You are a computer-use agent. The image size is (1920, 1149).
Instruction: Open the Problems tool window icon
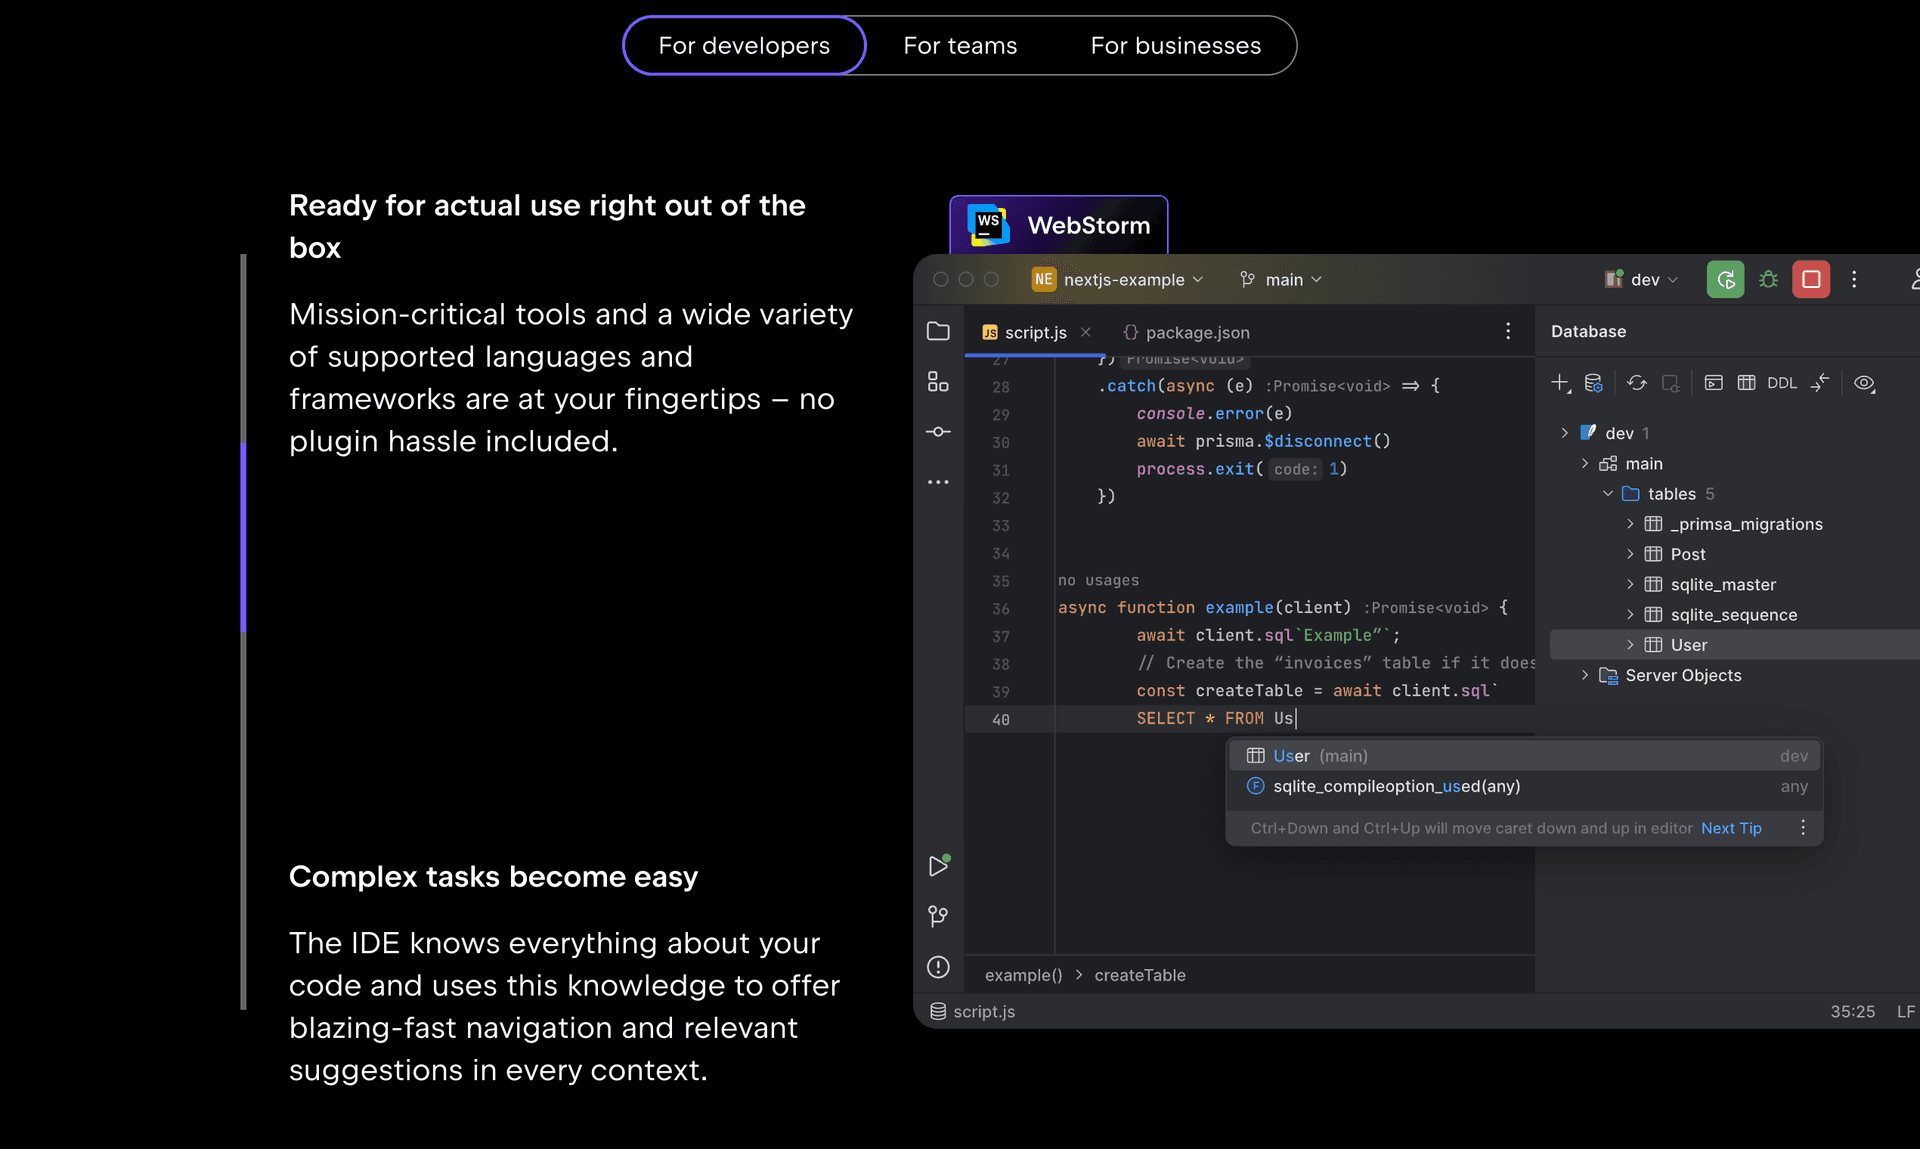938,967
